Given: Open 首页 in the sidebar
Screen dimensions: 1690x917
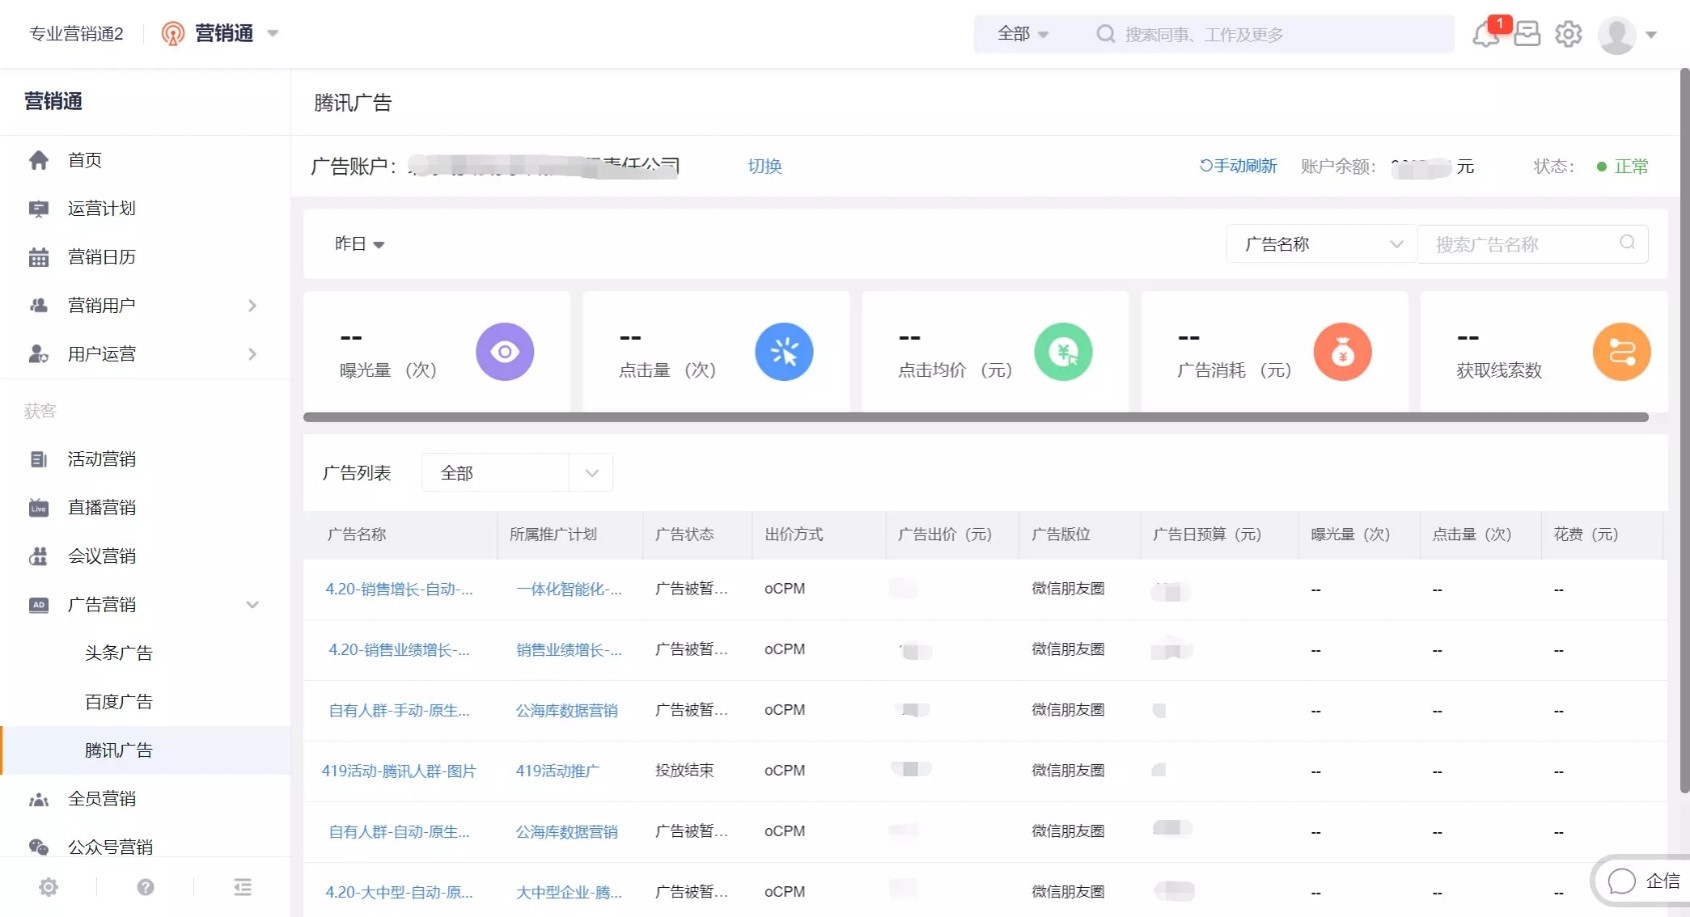Looking at the screenshot, I should point(85,160).
